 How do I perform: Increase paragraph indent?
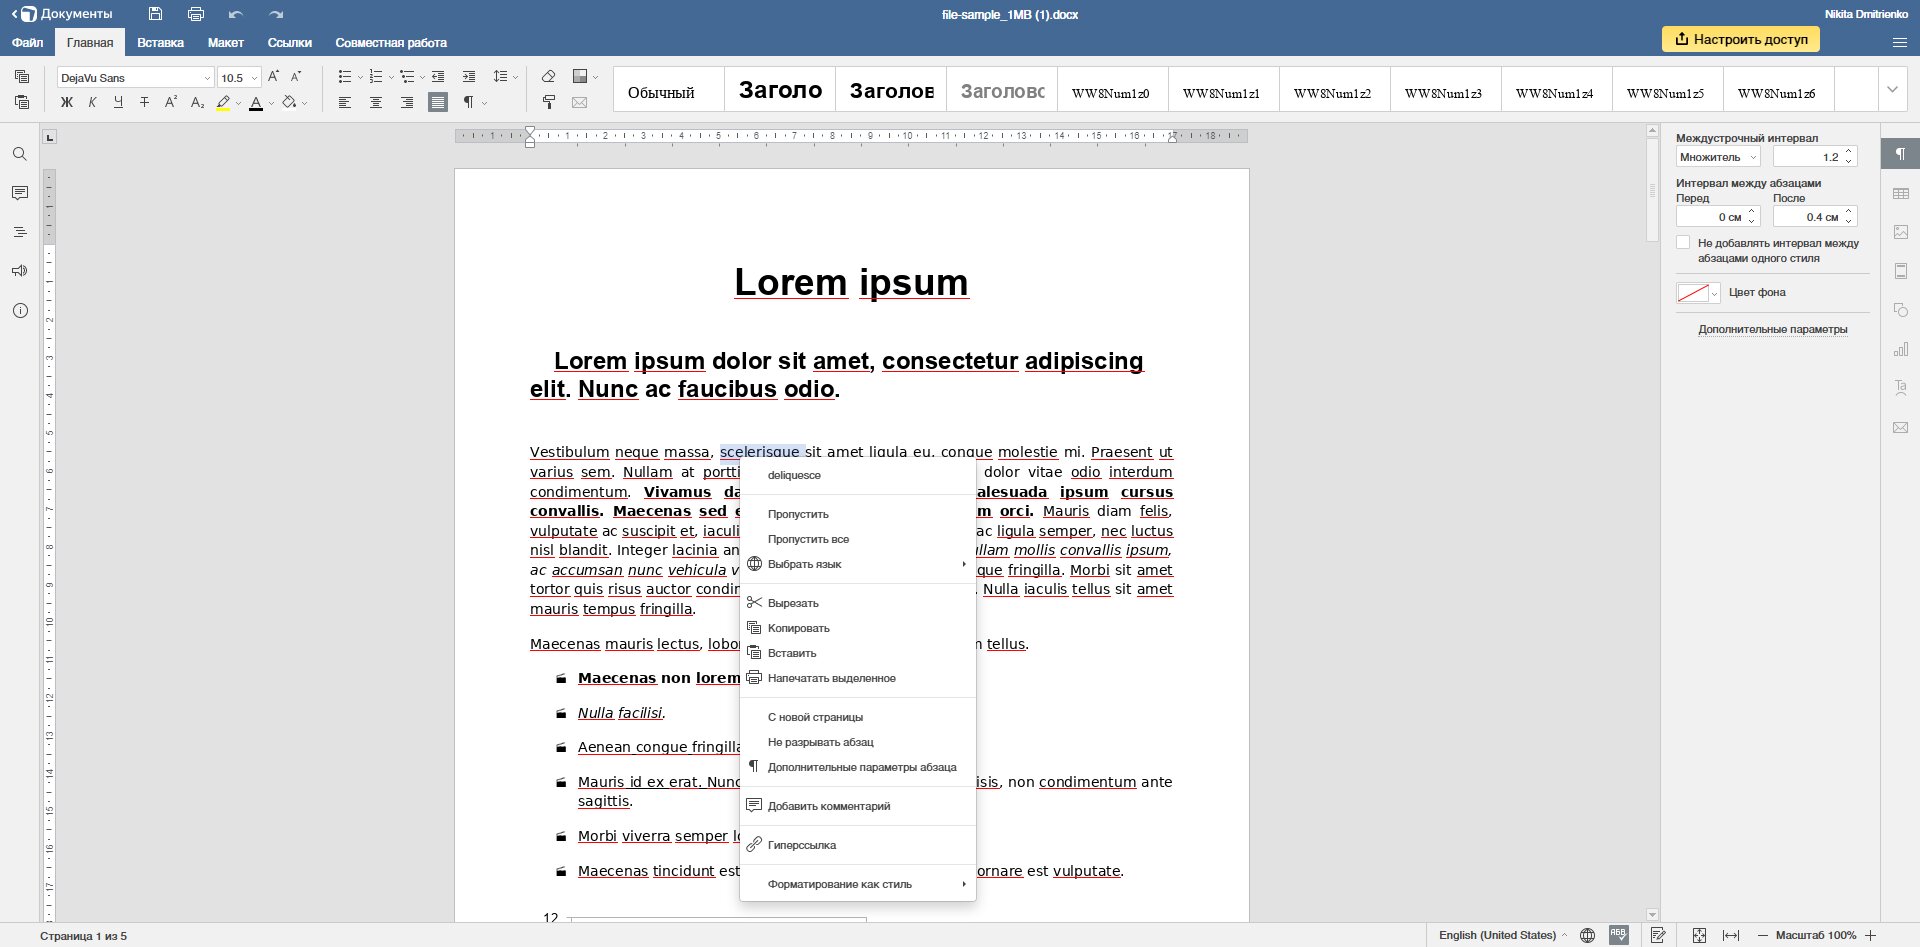pos(469,77)
